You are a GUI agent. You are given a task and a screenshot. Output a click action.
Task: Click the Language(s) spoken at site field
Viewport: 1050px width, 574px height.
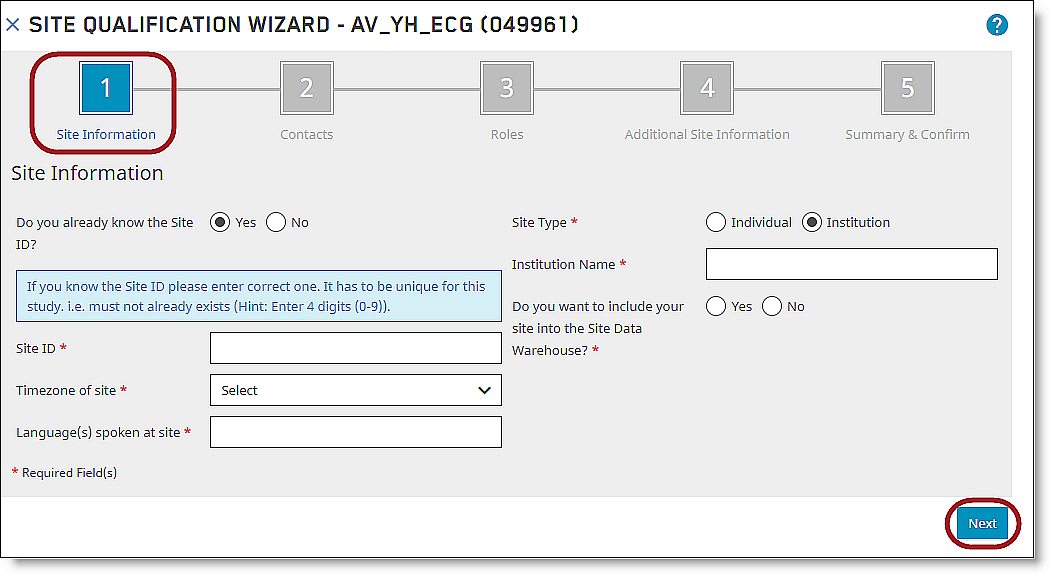tap(355, 432)
